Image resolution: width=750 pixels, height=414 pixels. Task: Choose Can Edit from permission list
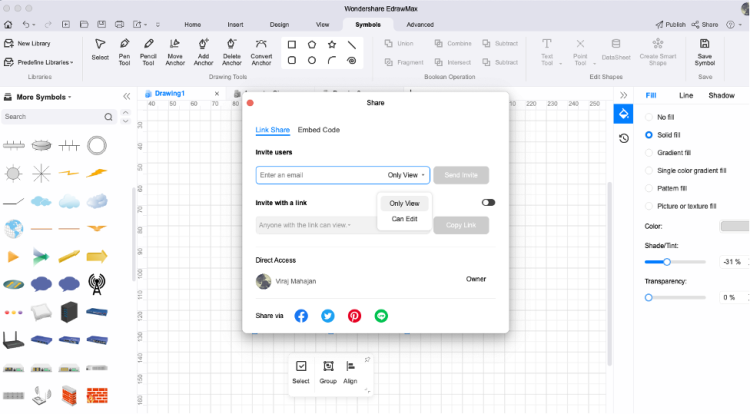[x=405, y=219]
